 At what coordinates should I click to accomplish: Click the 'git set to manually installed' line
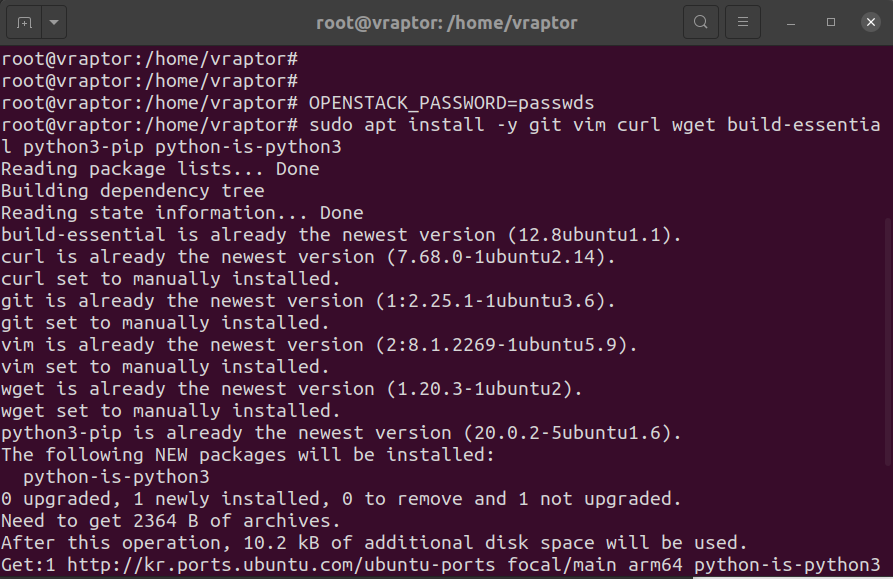165,323
